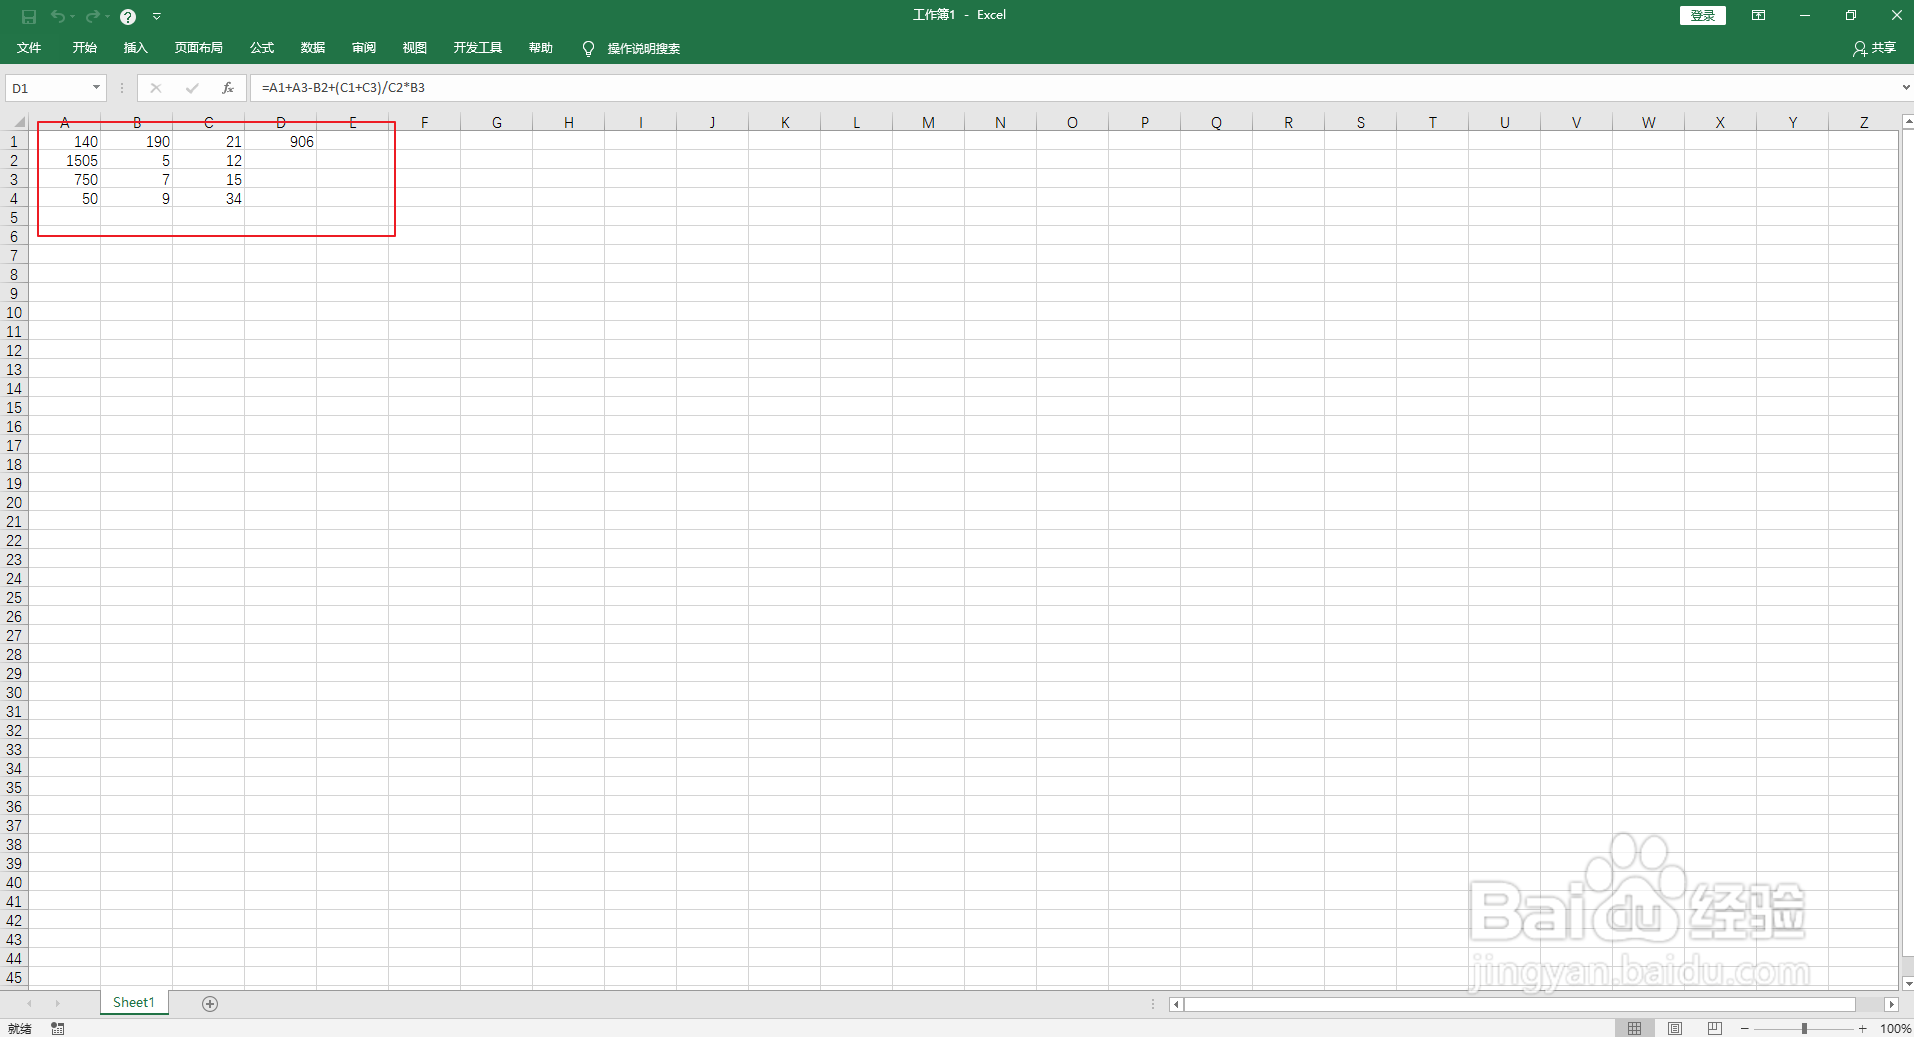
Task: Select cell A3 containing 750
Action: pyautogui.click(x=64, y=180)
